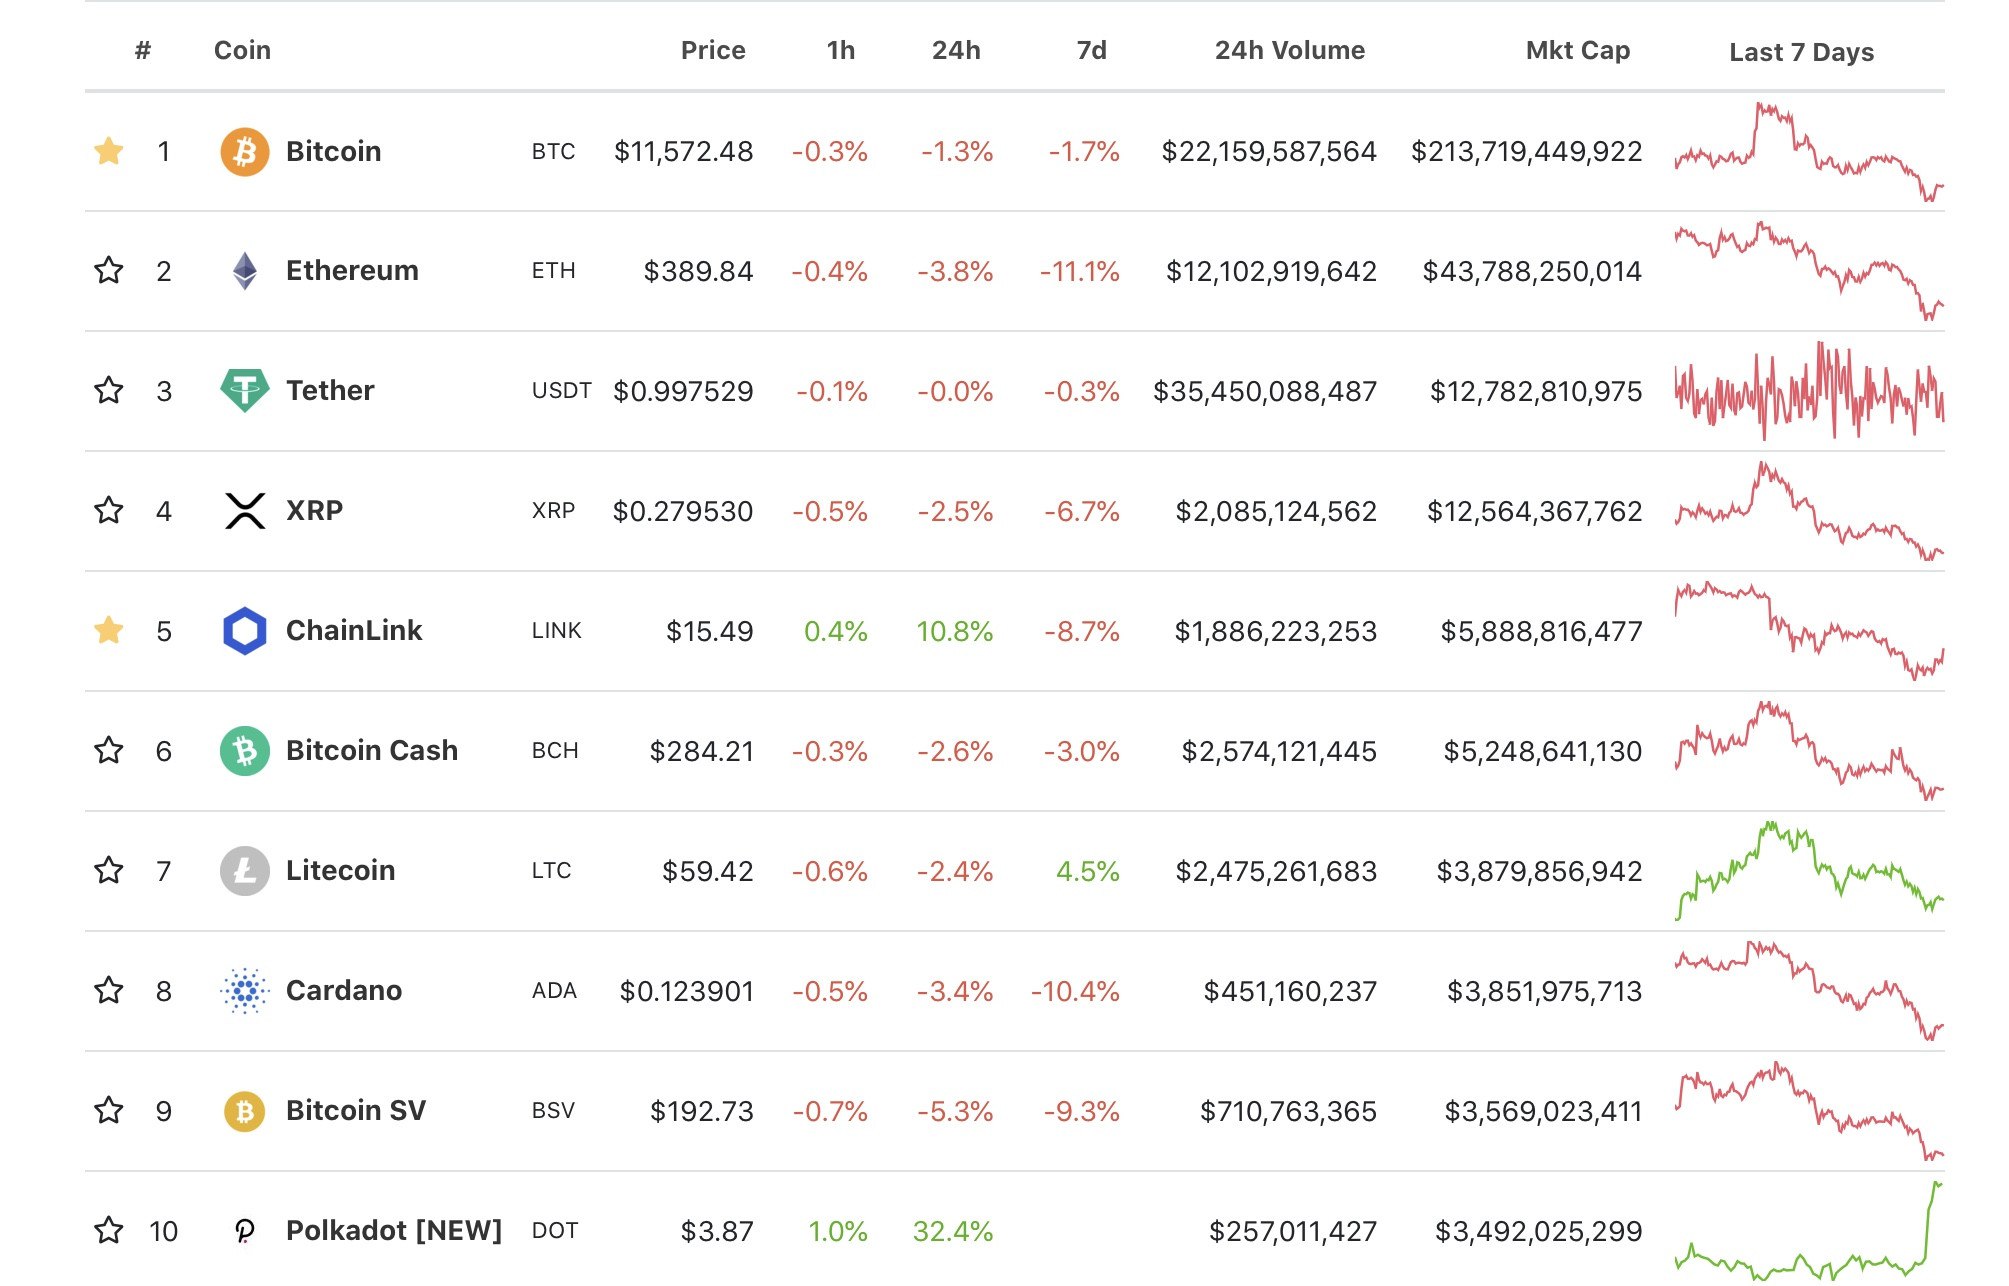Sort by the 24h change column header
The height and width of the screenshot is (1286, 2009).
click(x=956, y=50)
